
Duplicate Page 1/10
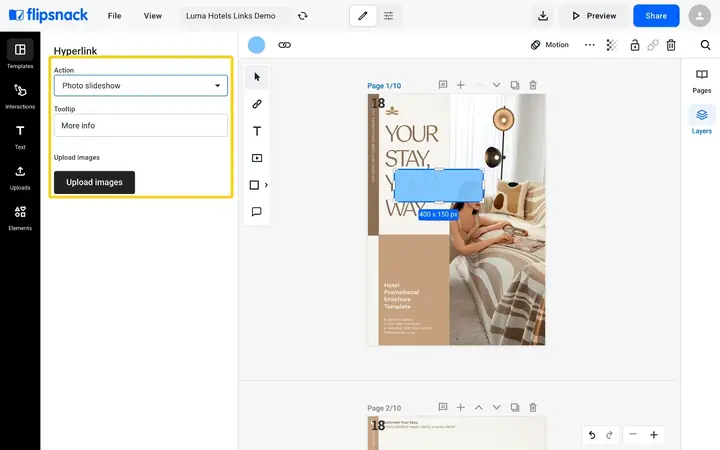coord(515,85)
